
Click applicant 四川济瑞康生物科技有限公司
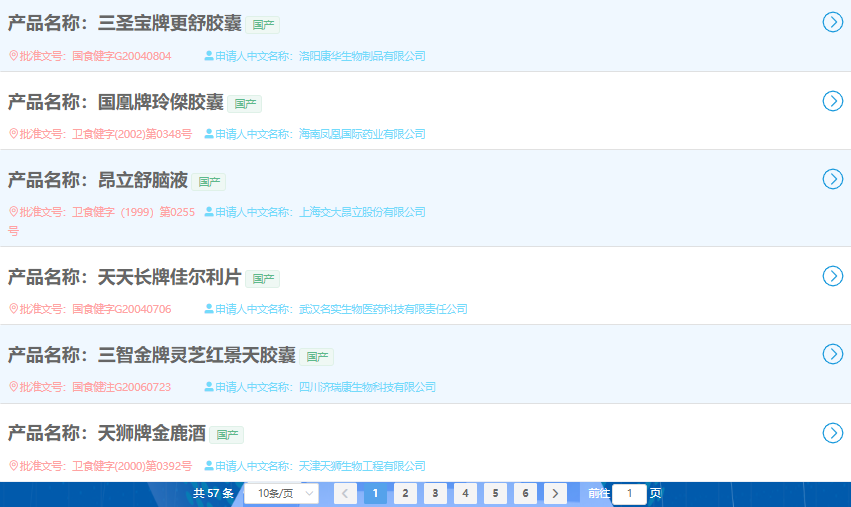click(367, 387)
